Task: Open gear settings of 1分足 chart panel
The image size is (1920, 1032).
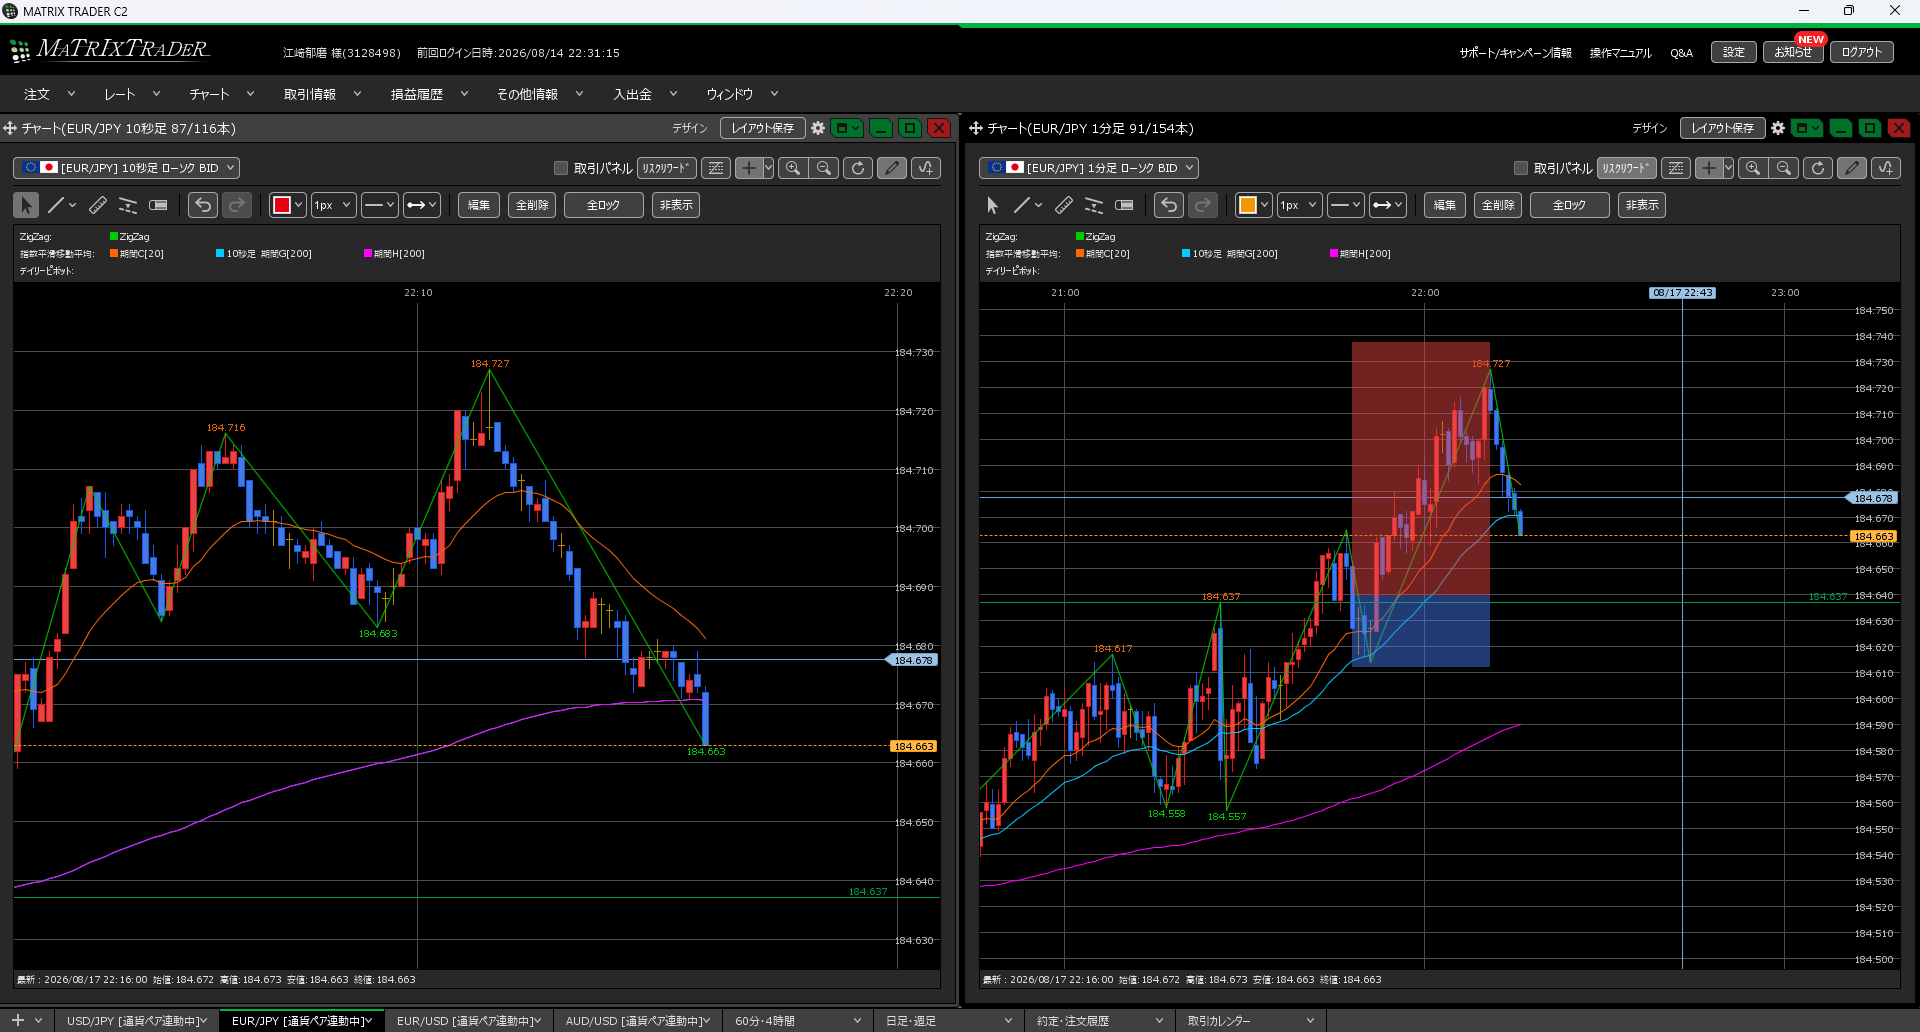Action: (1778, 128)
